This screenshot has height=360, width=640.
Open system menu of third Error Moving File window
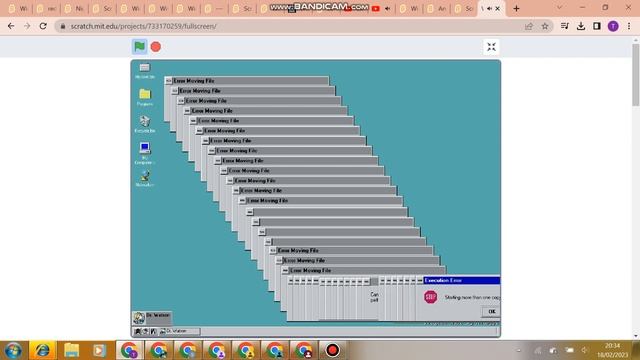click(181, 101)
